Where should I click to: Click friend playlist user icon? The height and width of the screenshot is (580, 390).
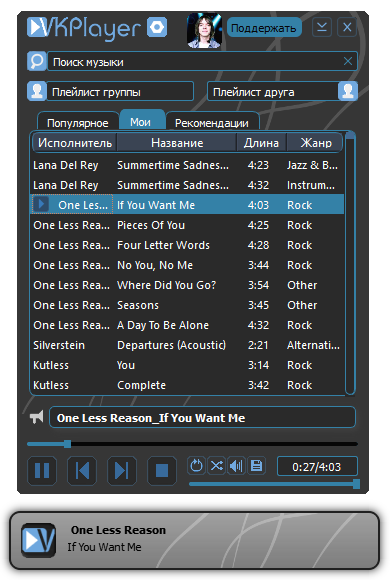[x=348, y=91]
